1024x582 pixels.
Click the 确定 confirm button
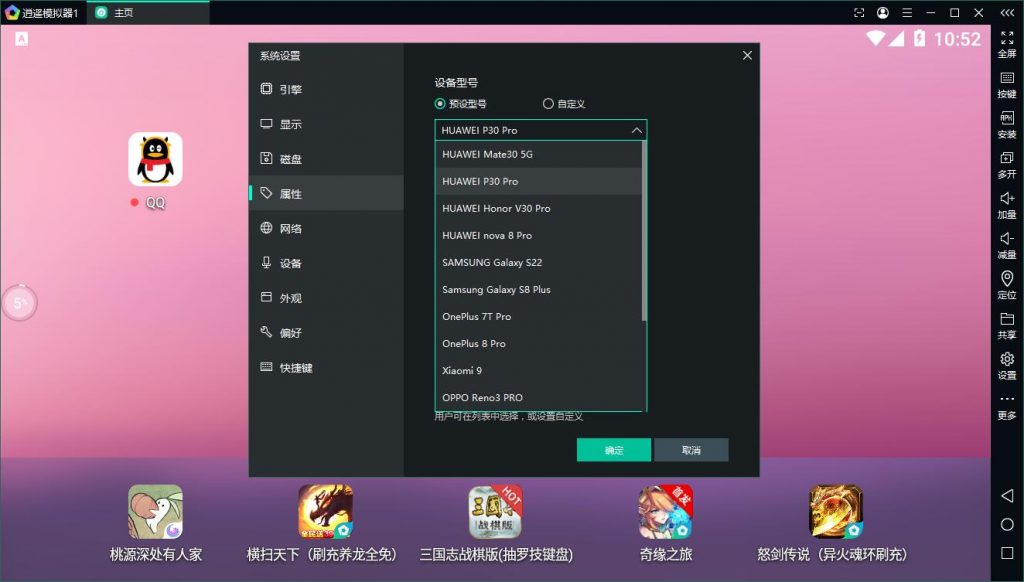(x=613, y=450)
